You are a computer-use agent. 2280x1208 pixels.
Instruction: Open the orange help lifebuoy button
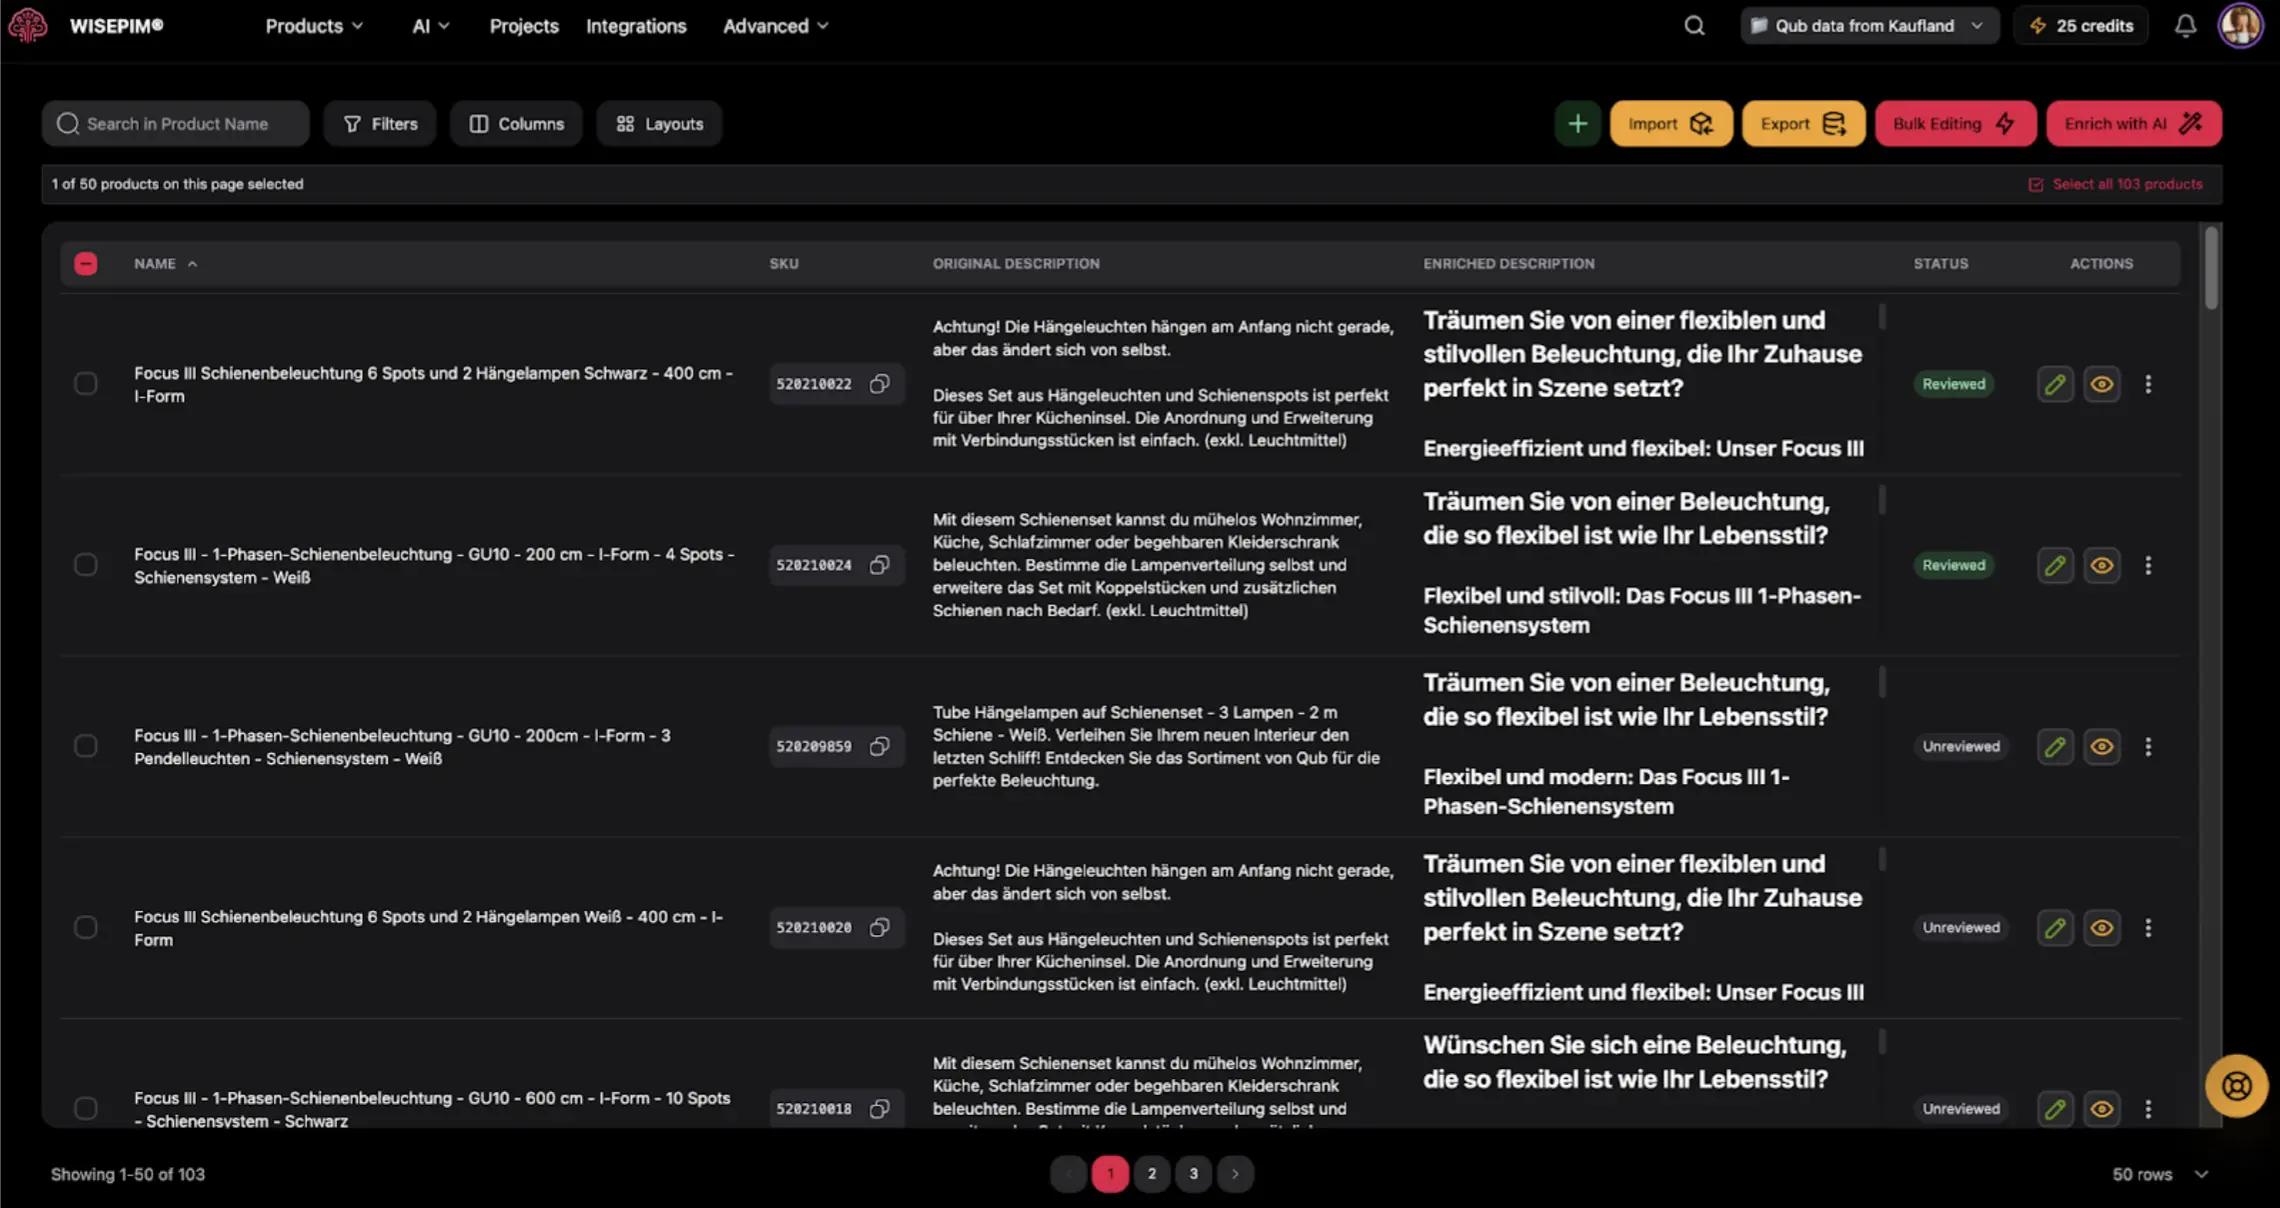pyautogui.click(x=2236, y=1086)
